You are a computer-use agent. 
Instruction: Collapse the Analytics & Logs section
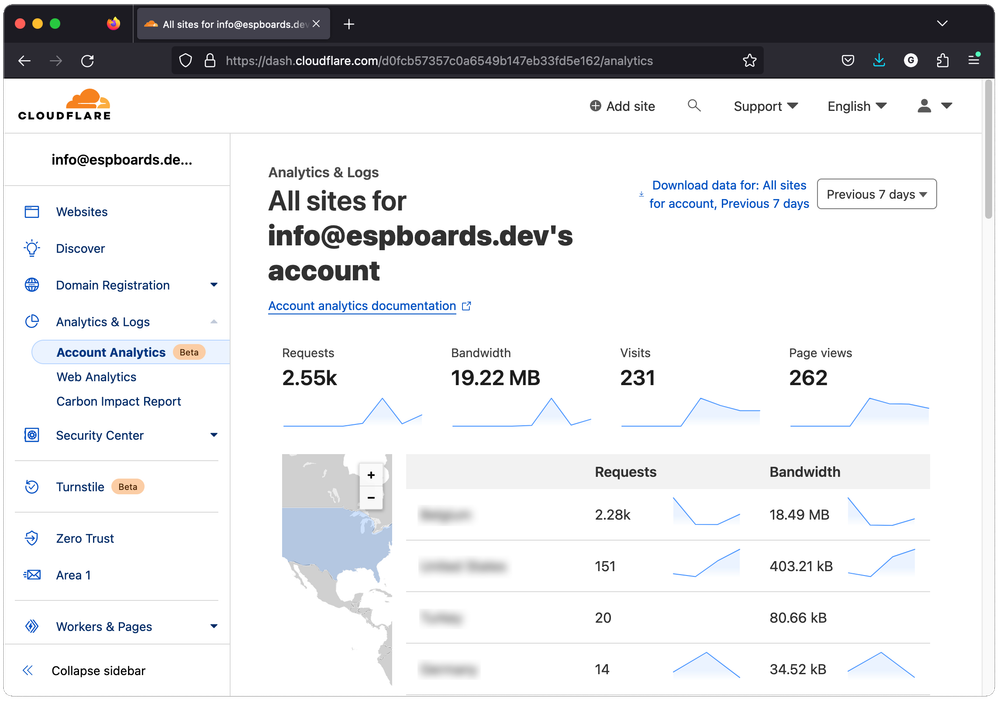pos(213,322)
